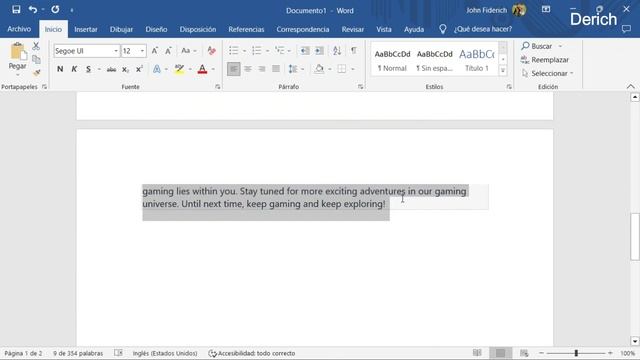Copy selection with the copy icon
Screen dimensions: 640x360
tap(36, 59)
